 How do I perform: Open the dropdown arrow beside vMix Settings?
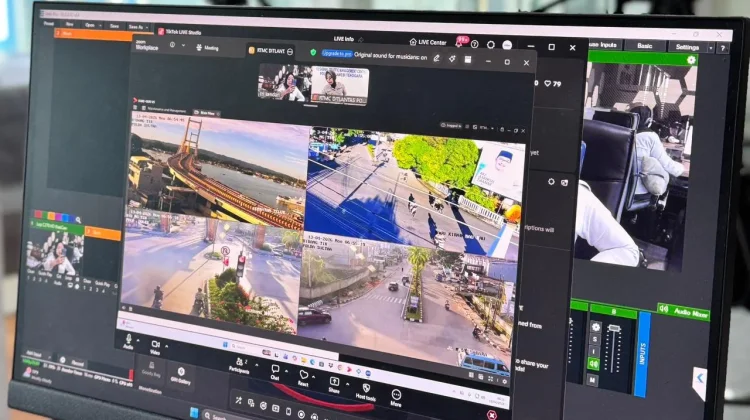pyautogui.click(x=711, y=48)
